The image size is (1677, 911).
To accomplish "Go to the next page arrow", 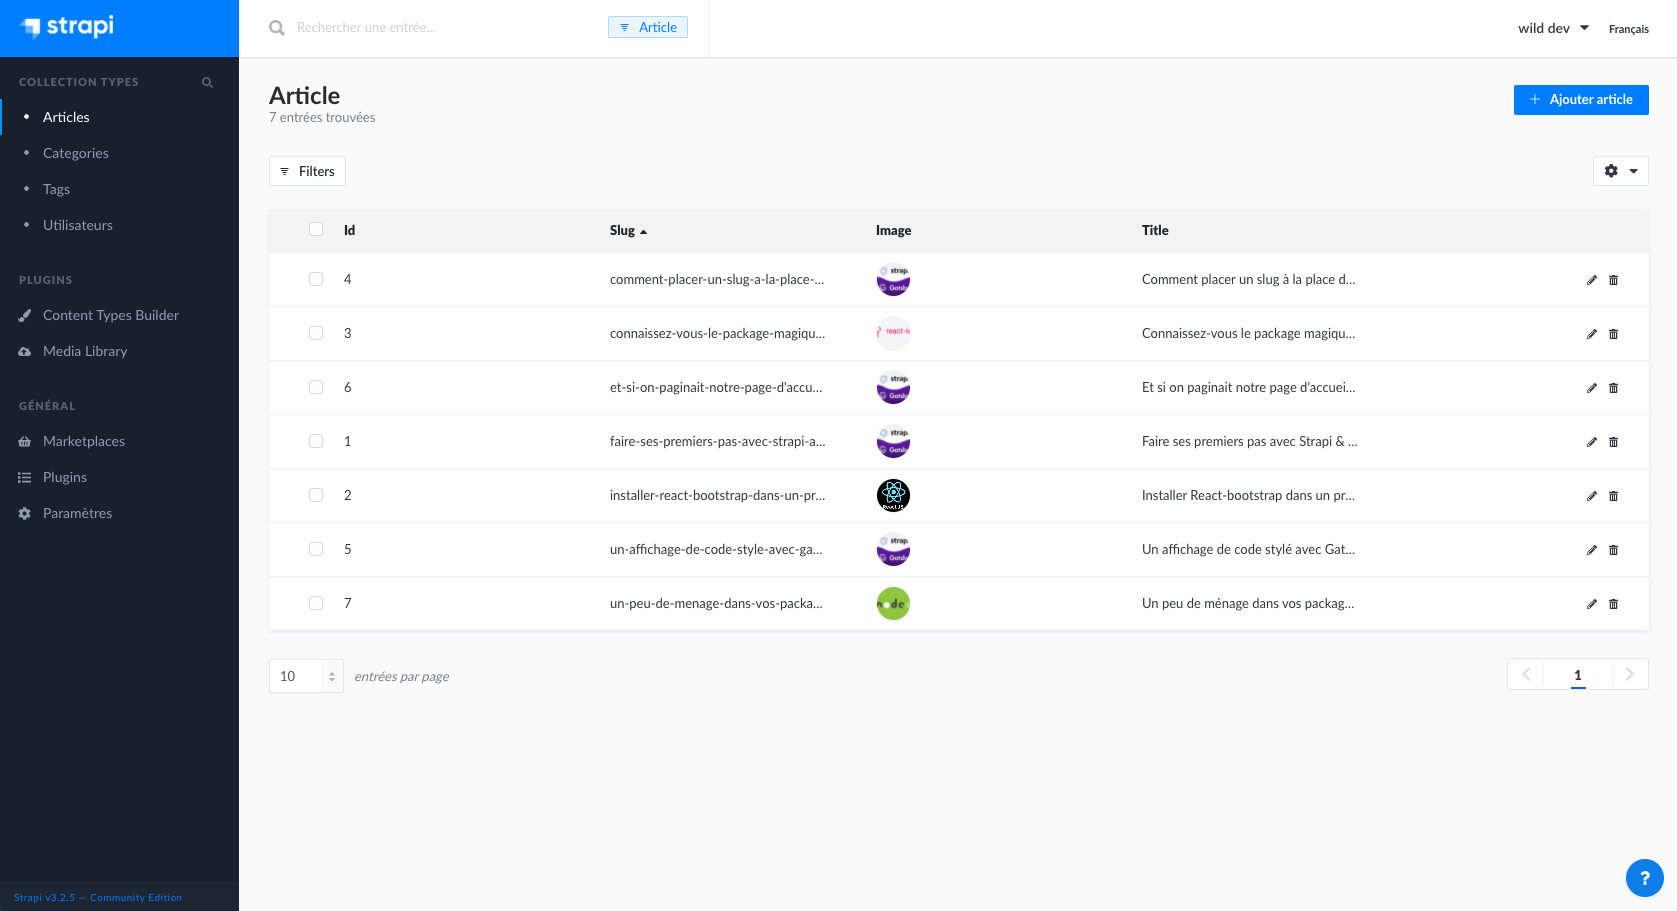I will tap(1630, 674).
